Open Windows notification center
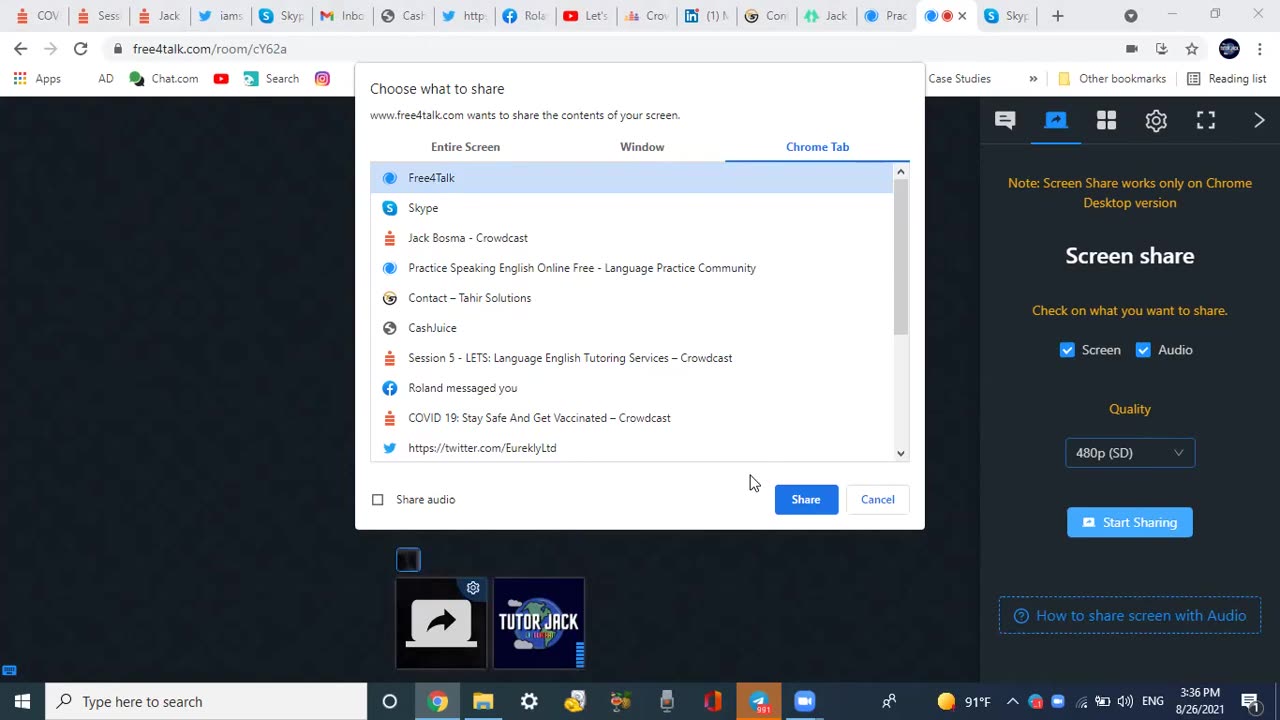Screen dimensions: 1280x720 (1250, 701)
